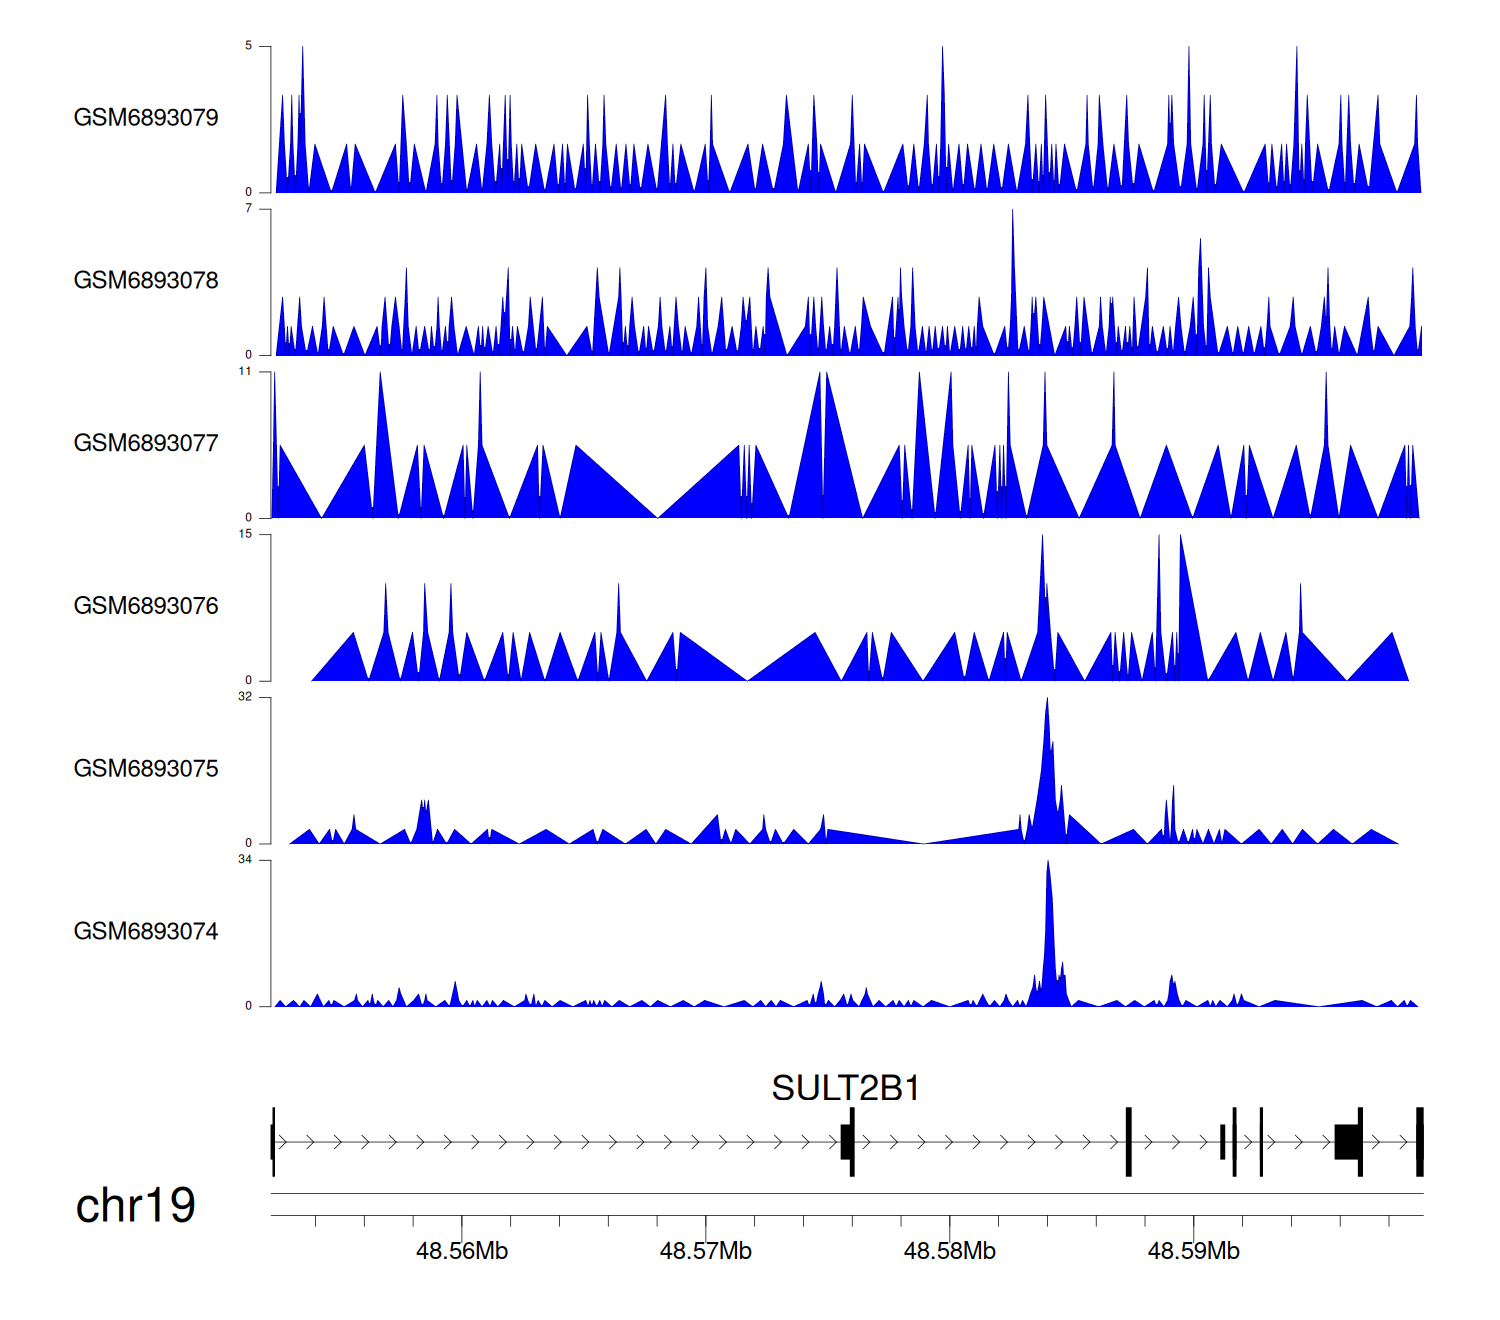Click y-axis maximum value 32
The width and height of the screenshot is (1500, 1320).
[245, 697]
